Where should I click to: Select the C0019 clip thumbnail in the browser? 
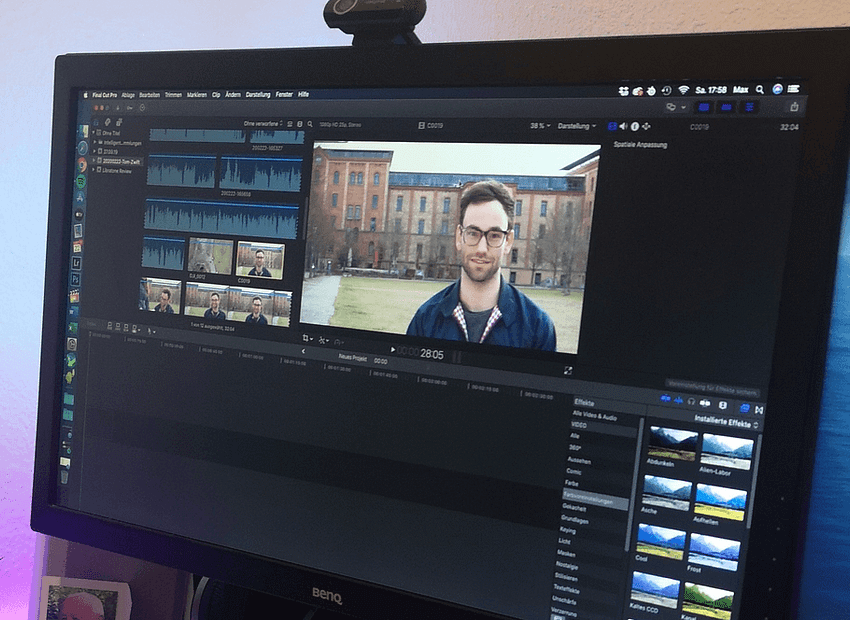click(260, 260)
